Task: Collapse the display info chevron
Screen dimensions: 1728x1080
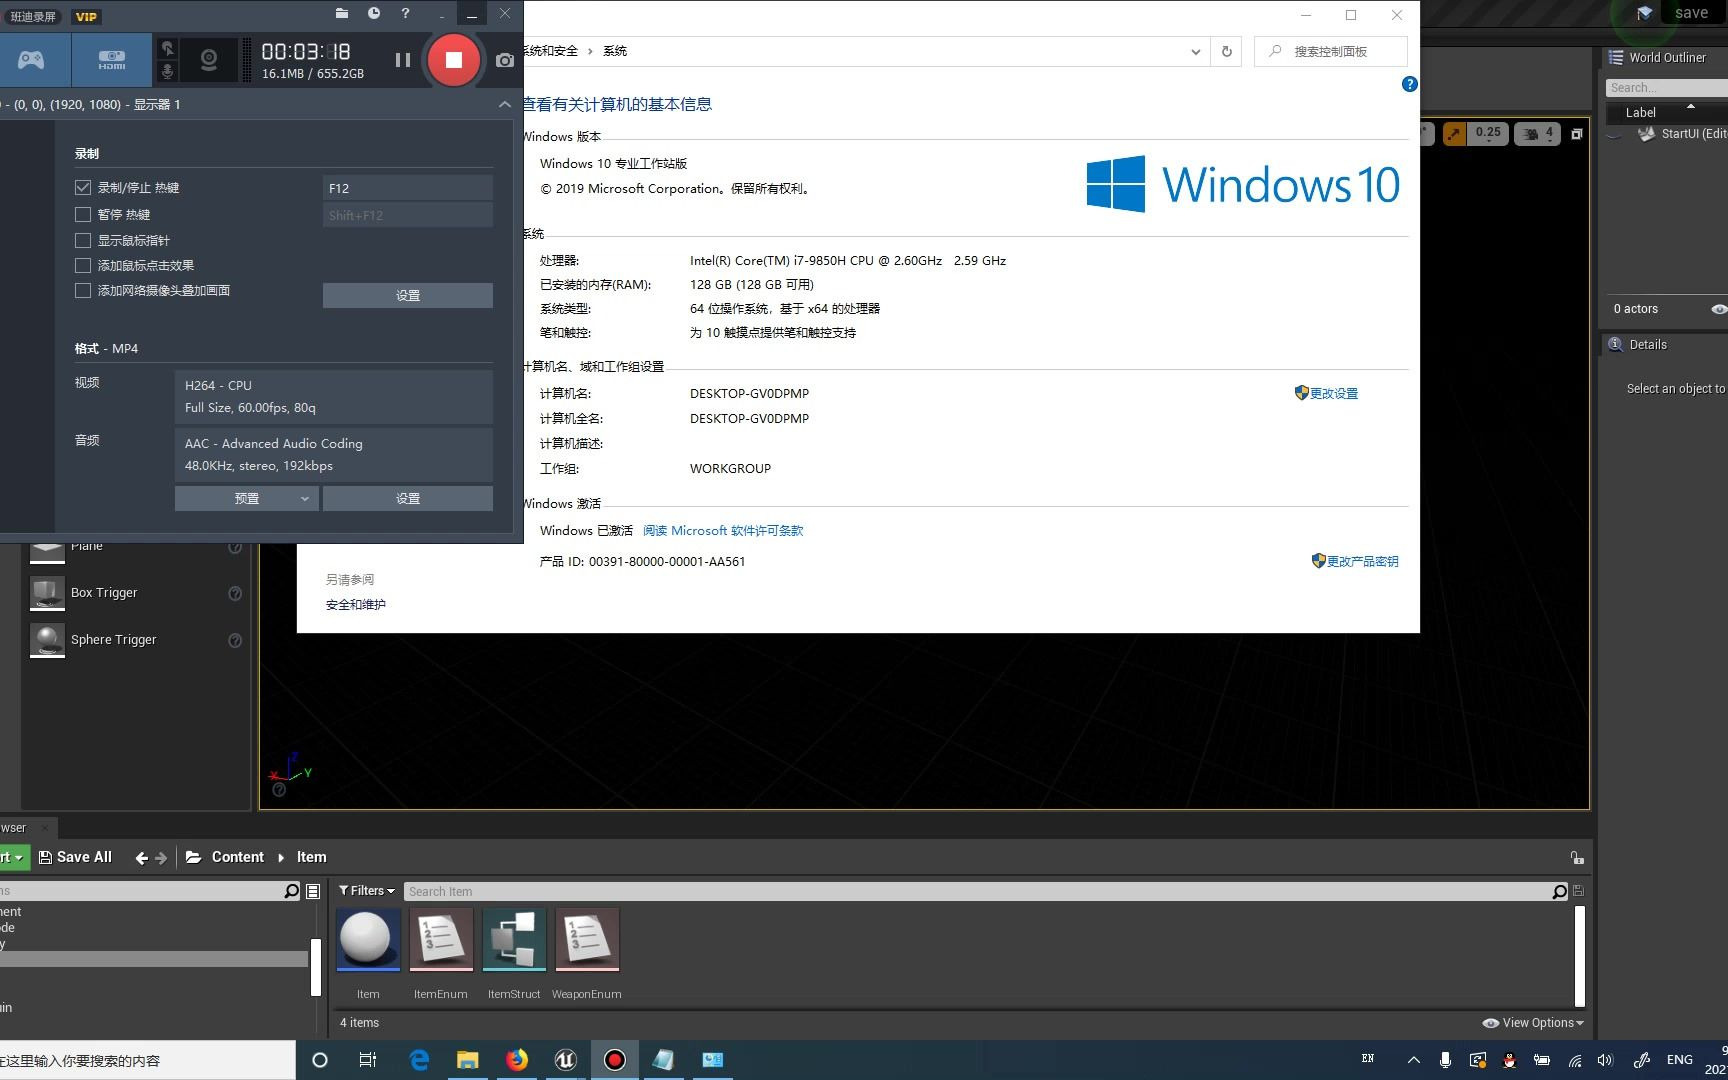Action: click(x=504, y=104)
